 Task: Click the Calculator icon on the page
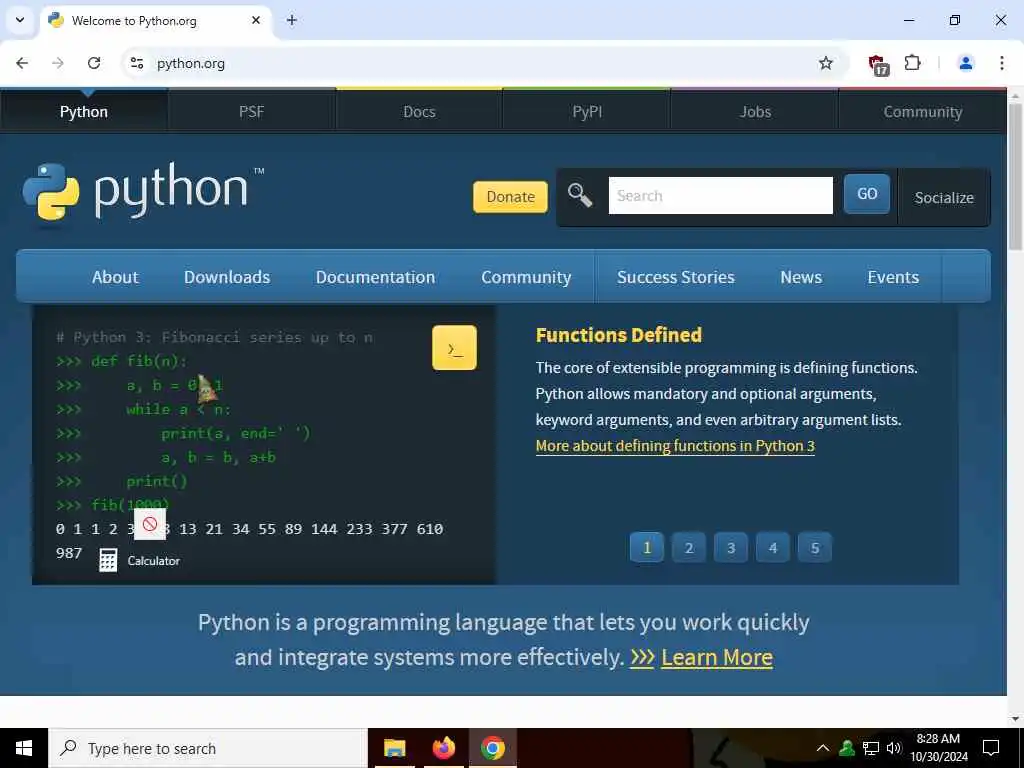(108, 560)
